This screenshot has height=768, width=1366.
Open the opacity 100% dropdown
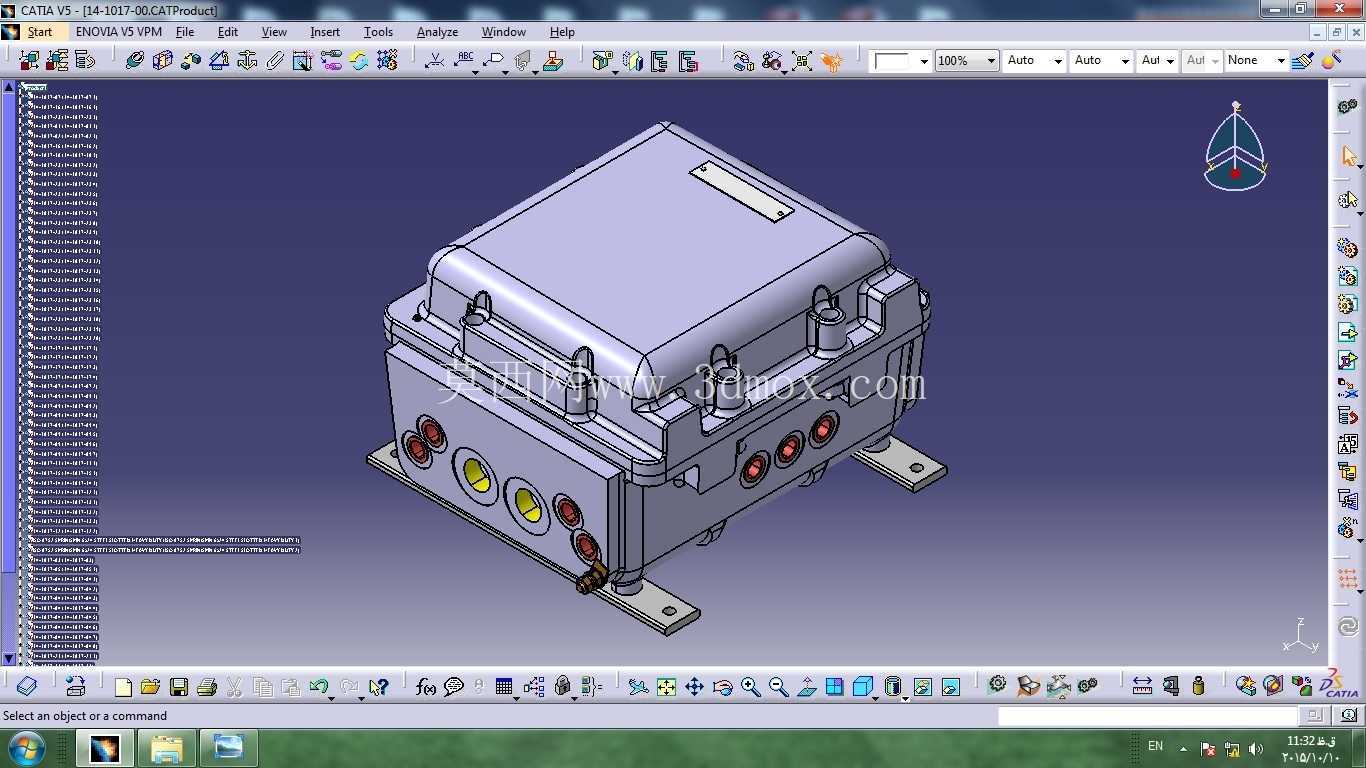[967, 61]
